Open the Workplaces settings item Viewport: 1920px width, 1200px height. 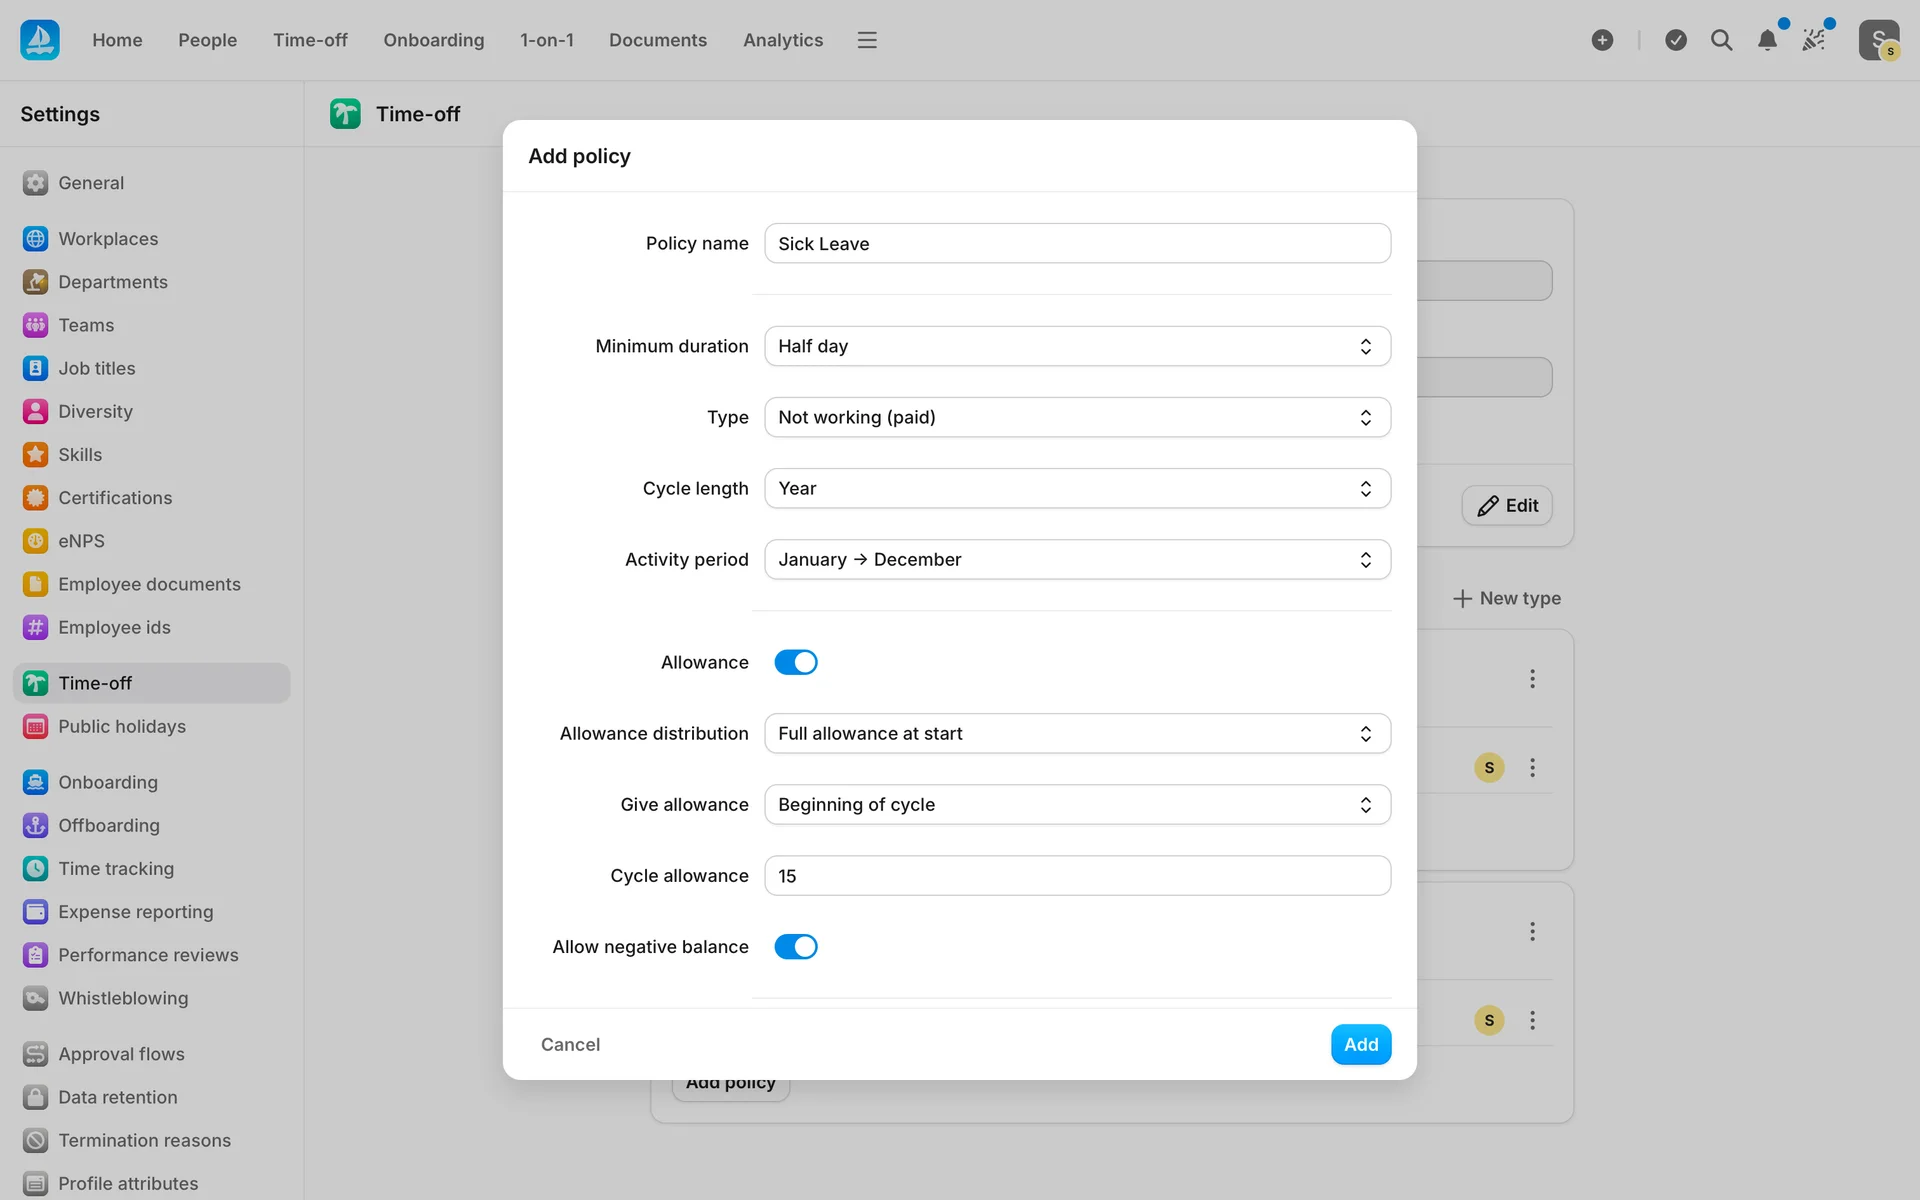(x=108, y=239)
